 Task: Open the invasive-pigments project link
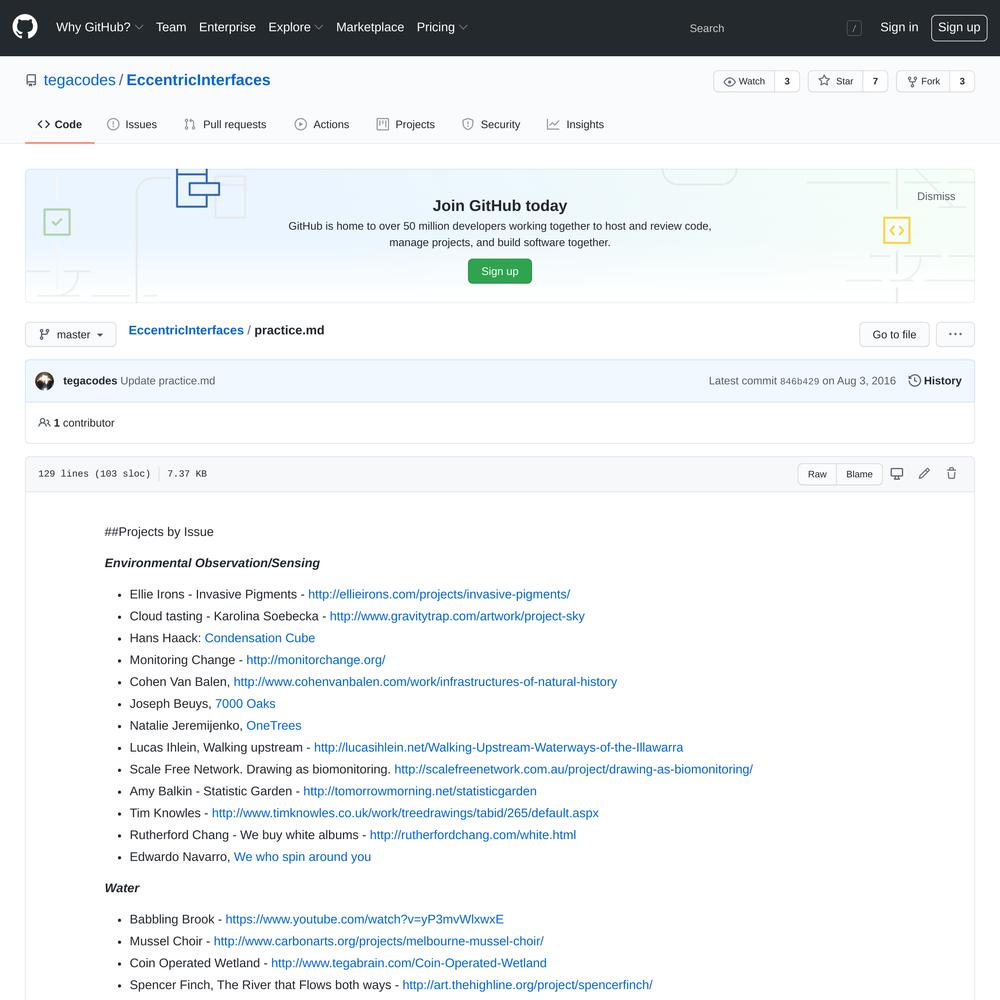click(439, 594)
